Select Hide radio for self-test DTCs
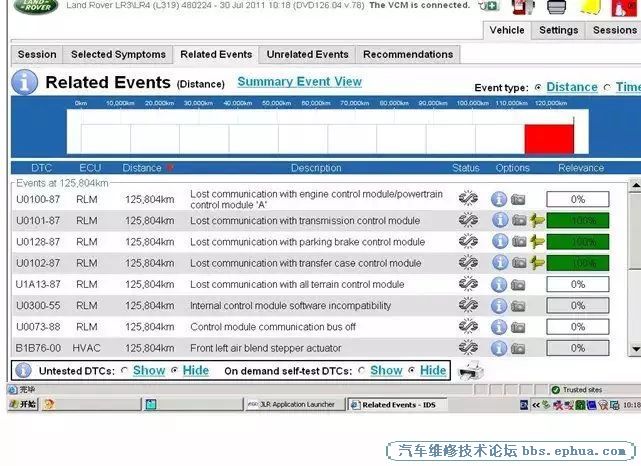The width and height of the screenshot is (641, 466). pyautogui.click(x=412, y=370)
